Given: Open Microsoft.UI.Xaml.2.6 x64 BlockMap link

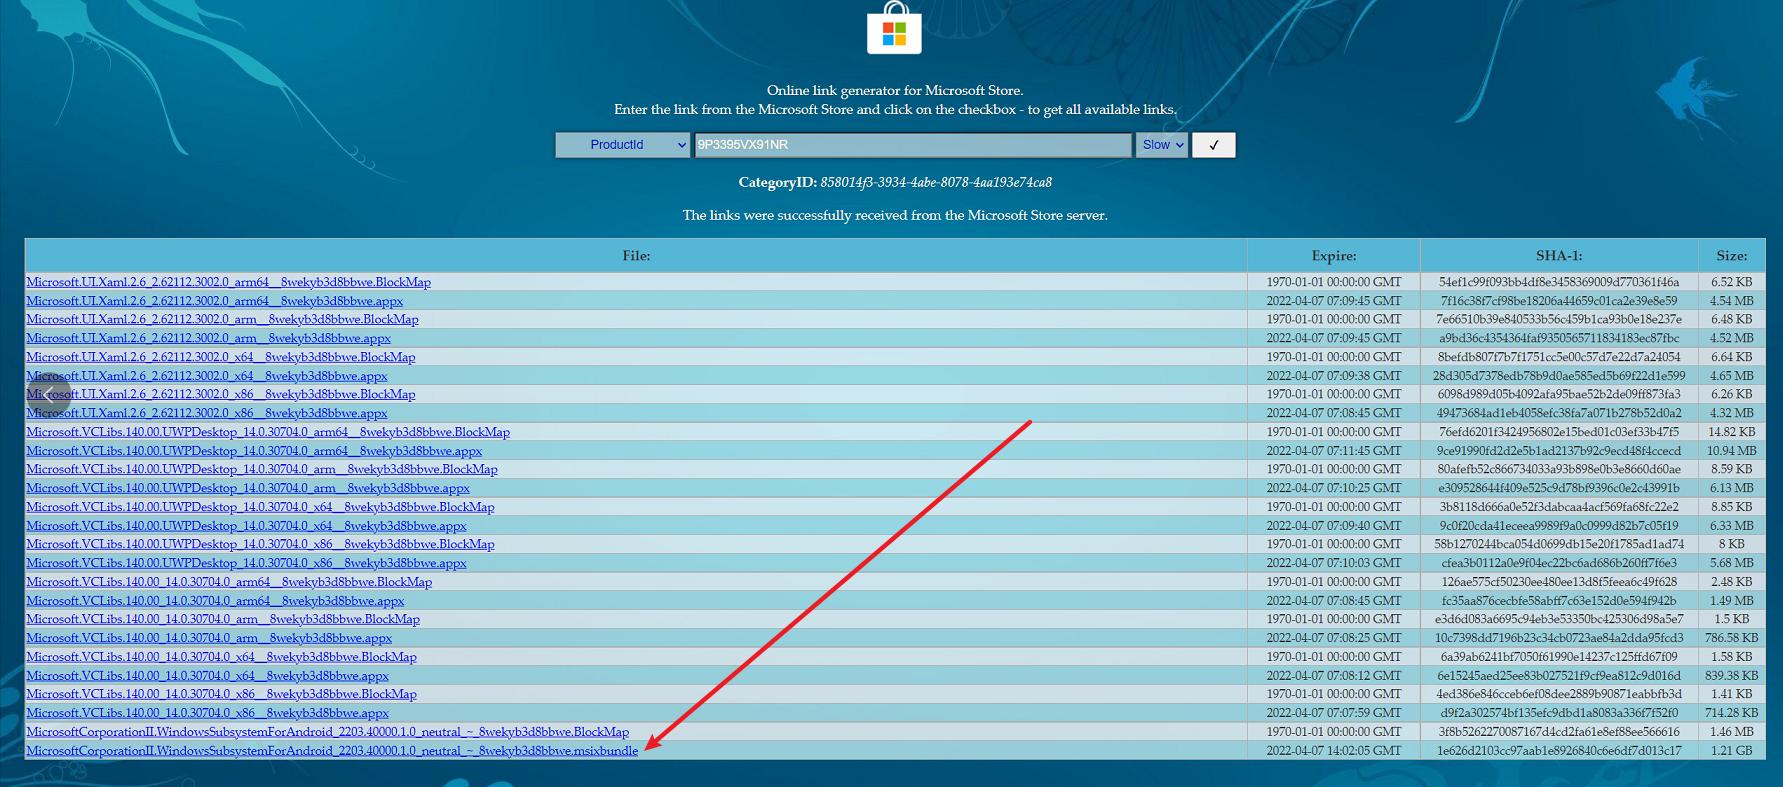Looking at the screenshot, I should click(221, 357).
